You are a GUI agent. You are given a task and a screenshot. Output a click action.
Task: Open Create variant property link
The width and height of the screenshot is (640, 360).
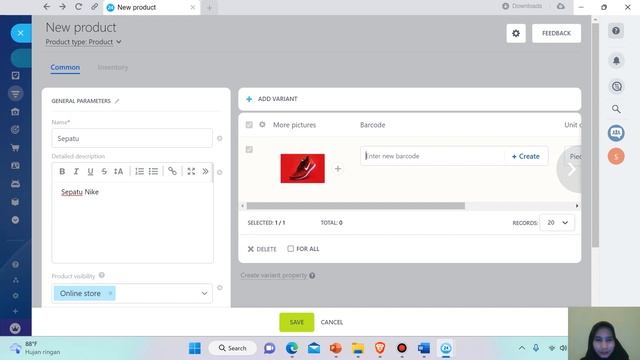[x=273, y=275]
